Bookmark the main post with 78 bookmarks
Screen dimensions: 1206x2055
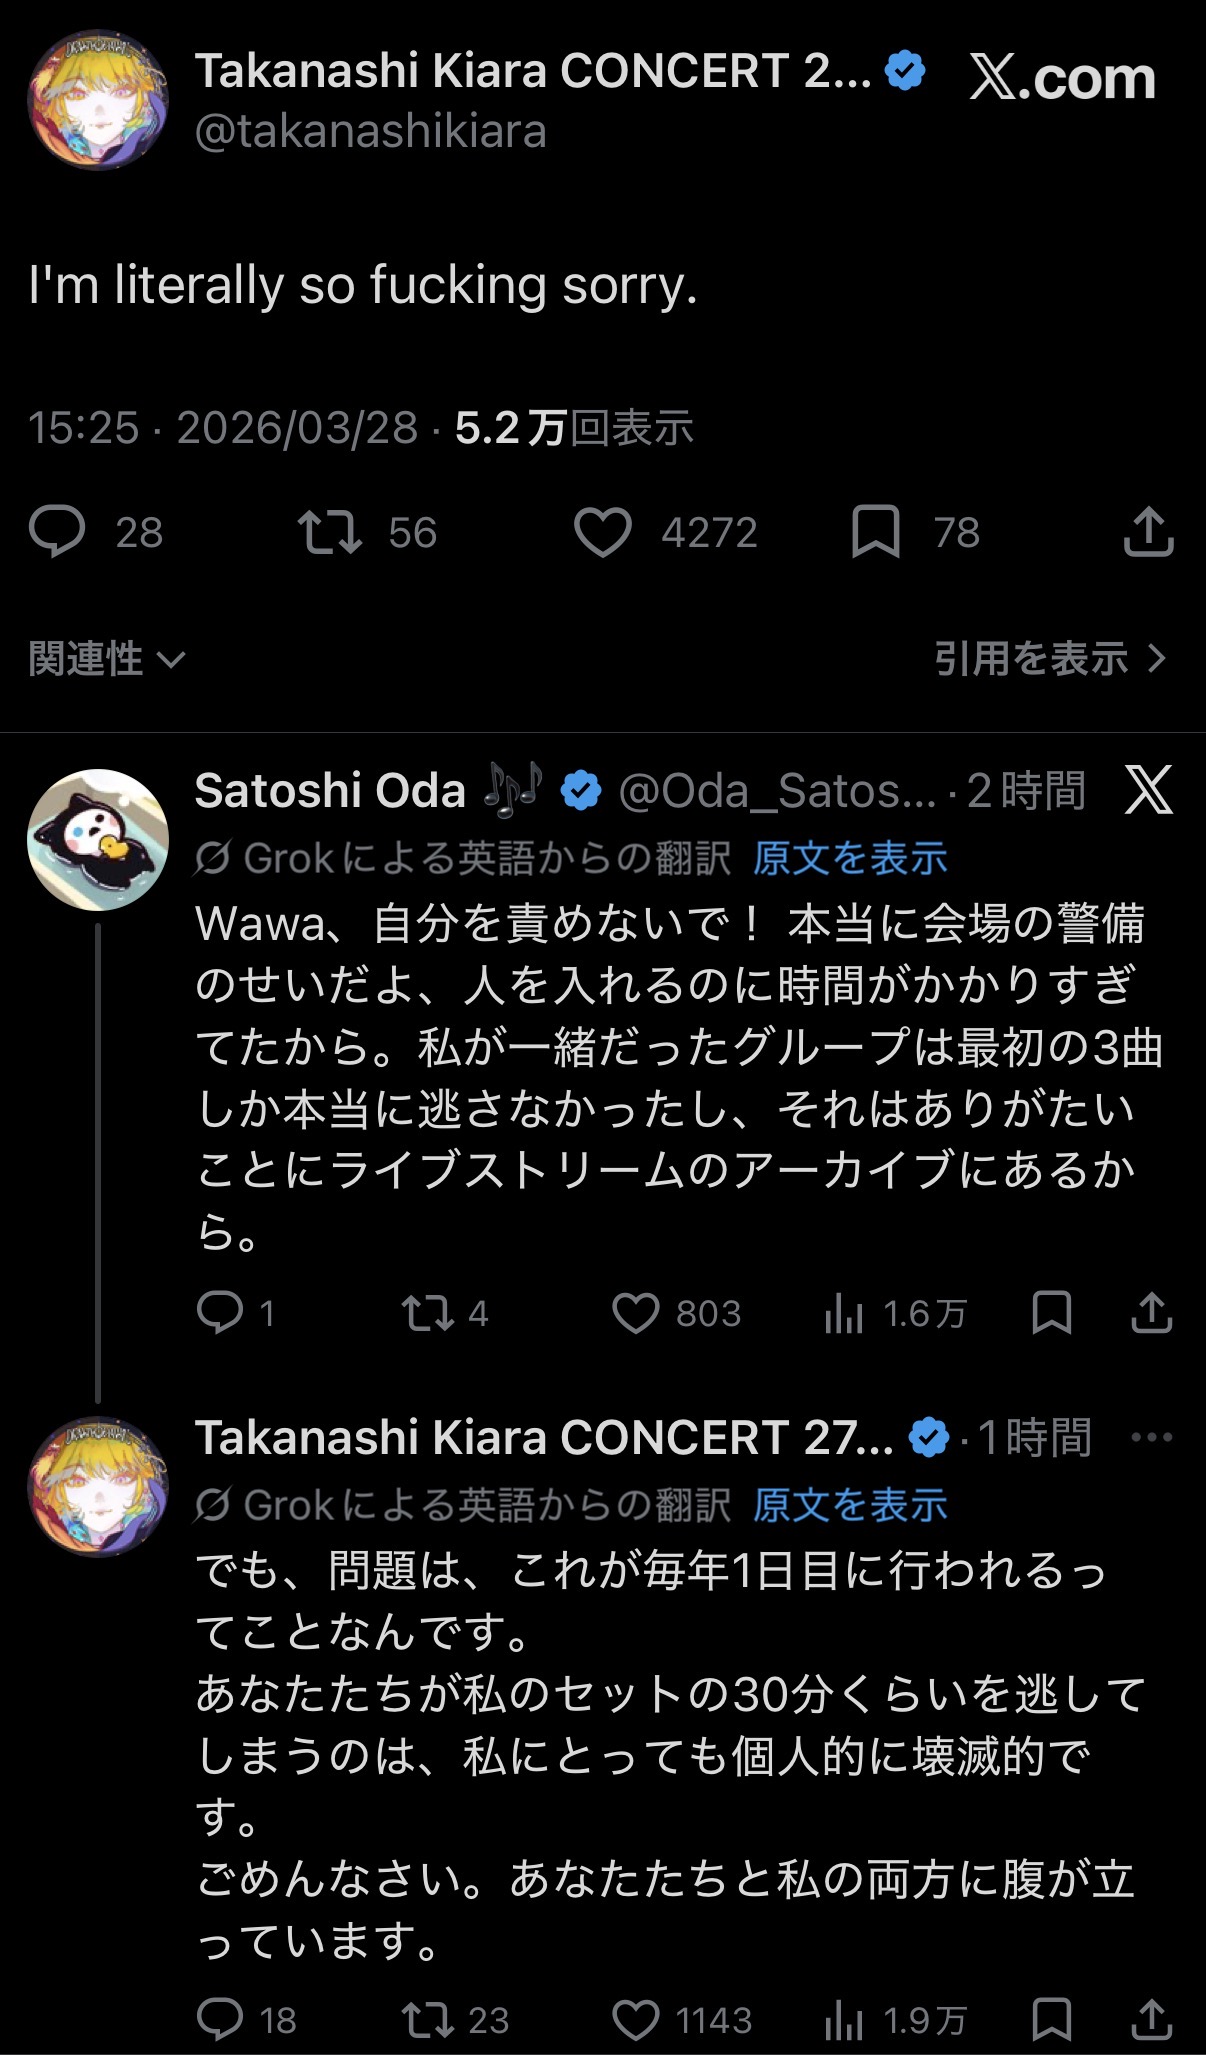(875, 531)
